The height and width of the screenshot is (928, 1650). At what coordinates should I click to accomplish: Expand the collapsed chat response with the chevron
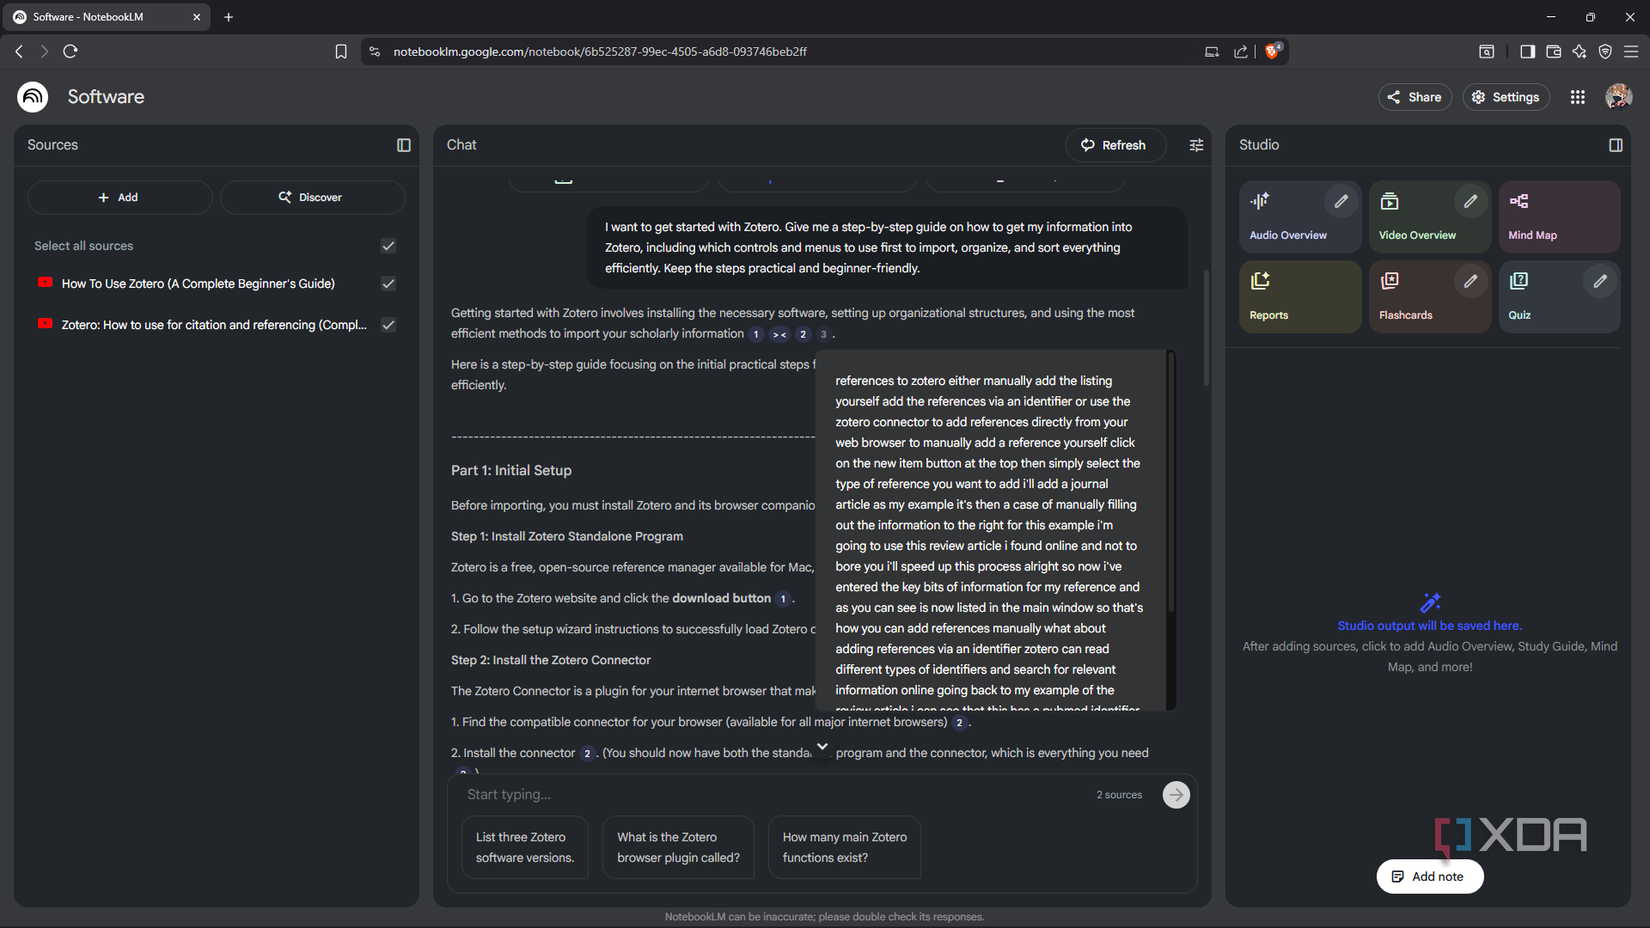(821, 747)
